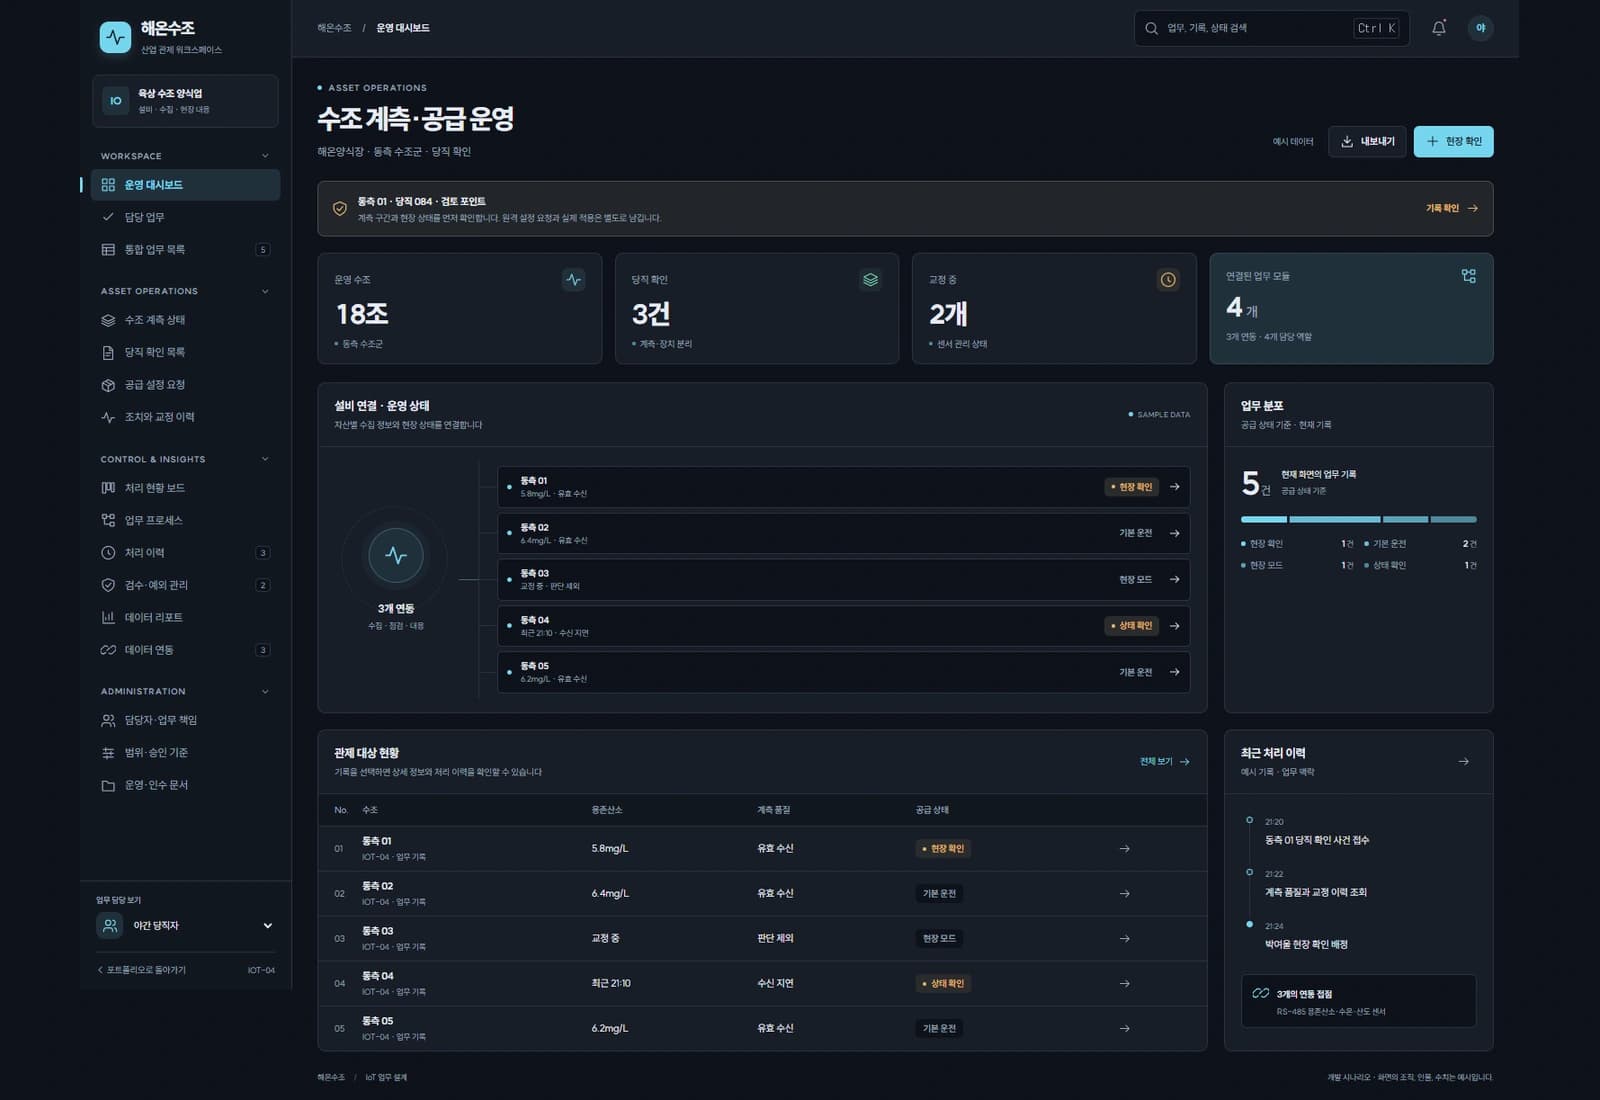Open the 육상 수조 양식업 workspace selector
The width and height of the screenshot is (1600, 1100).
point(186,101)
